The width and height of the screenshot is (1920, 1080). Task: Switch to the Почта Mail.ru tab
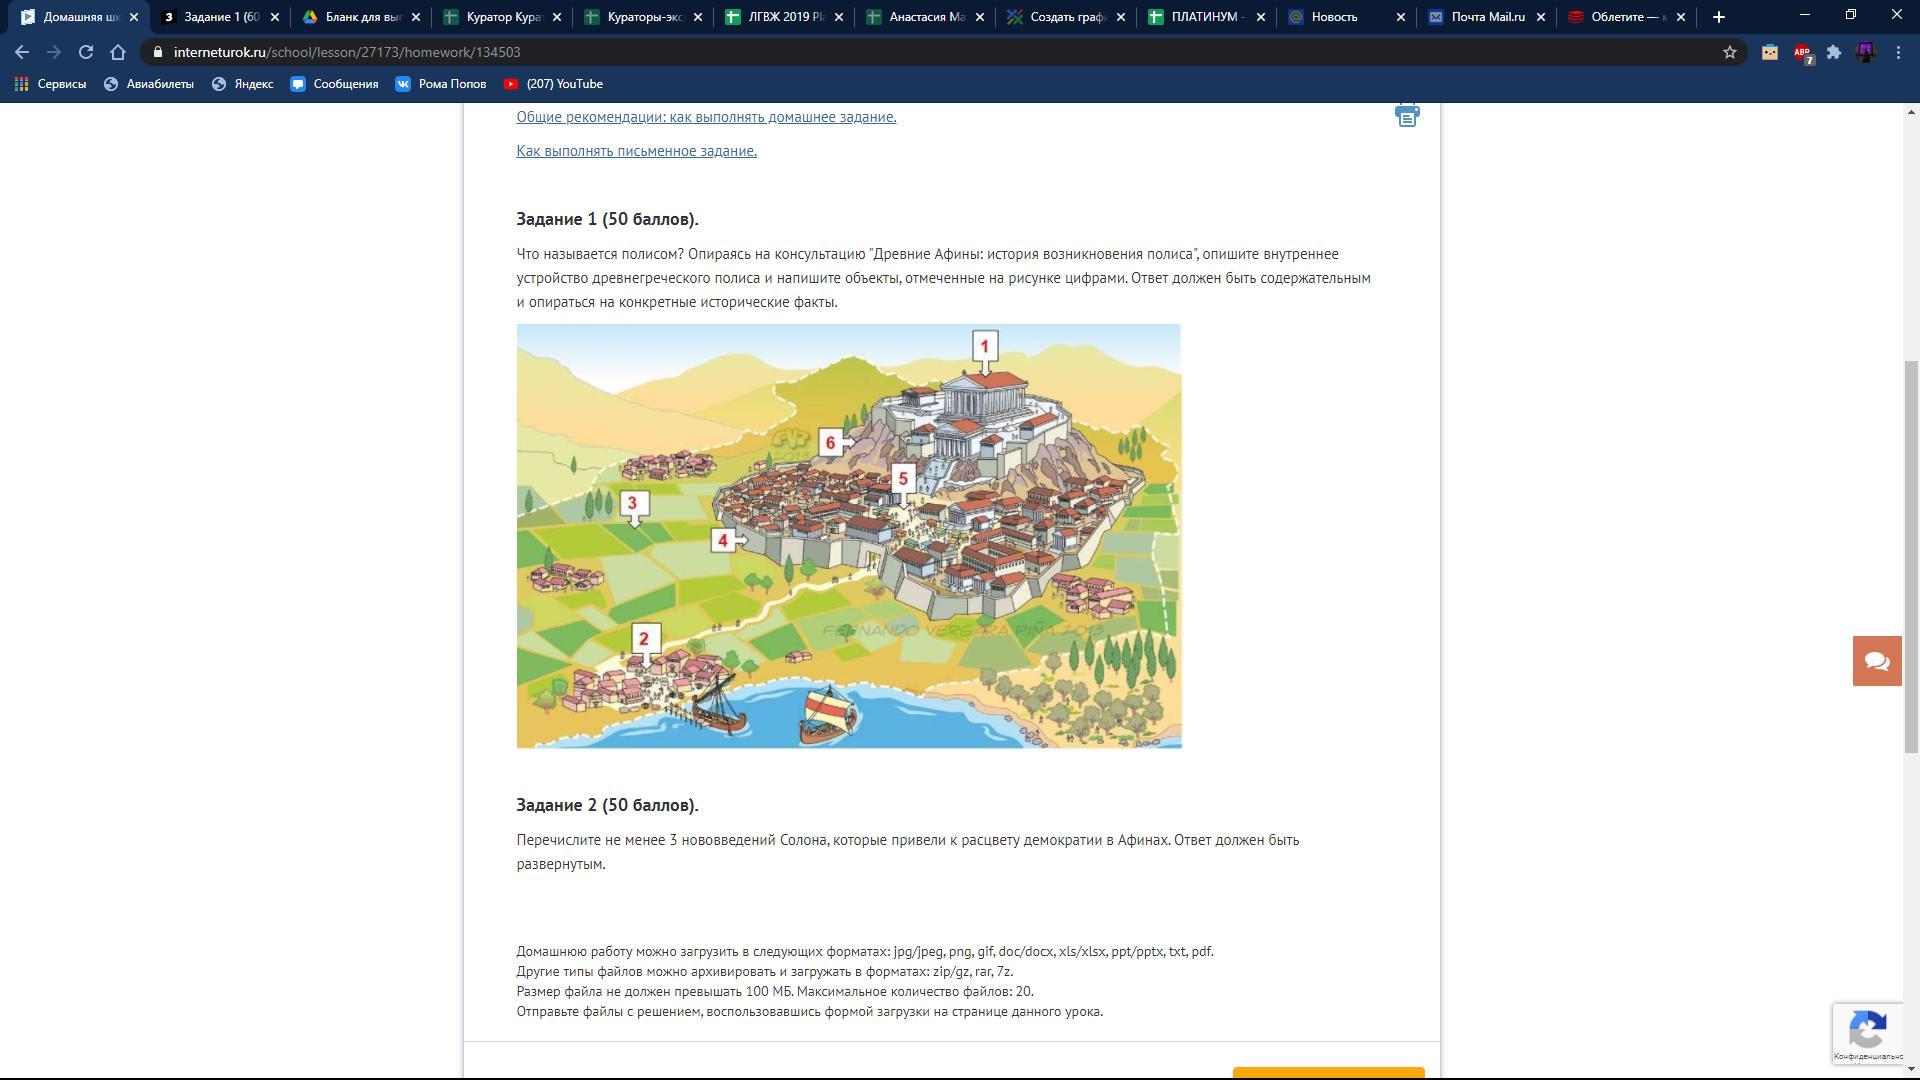(1487, 17)
